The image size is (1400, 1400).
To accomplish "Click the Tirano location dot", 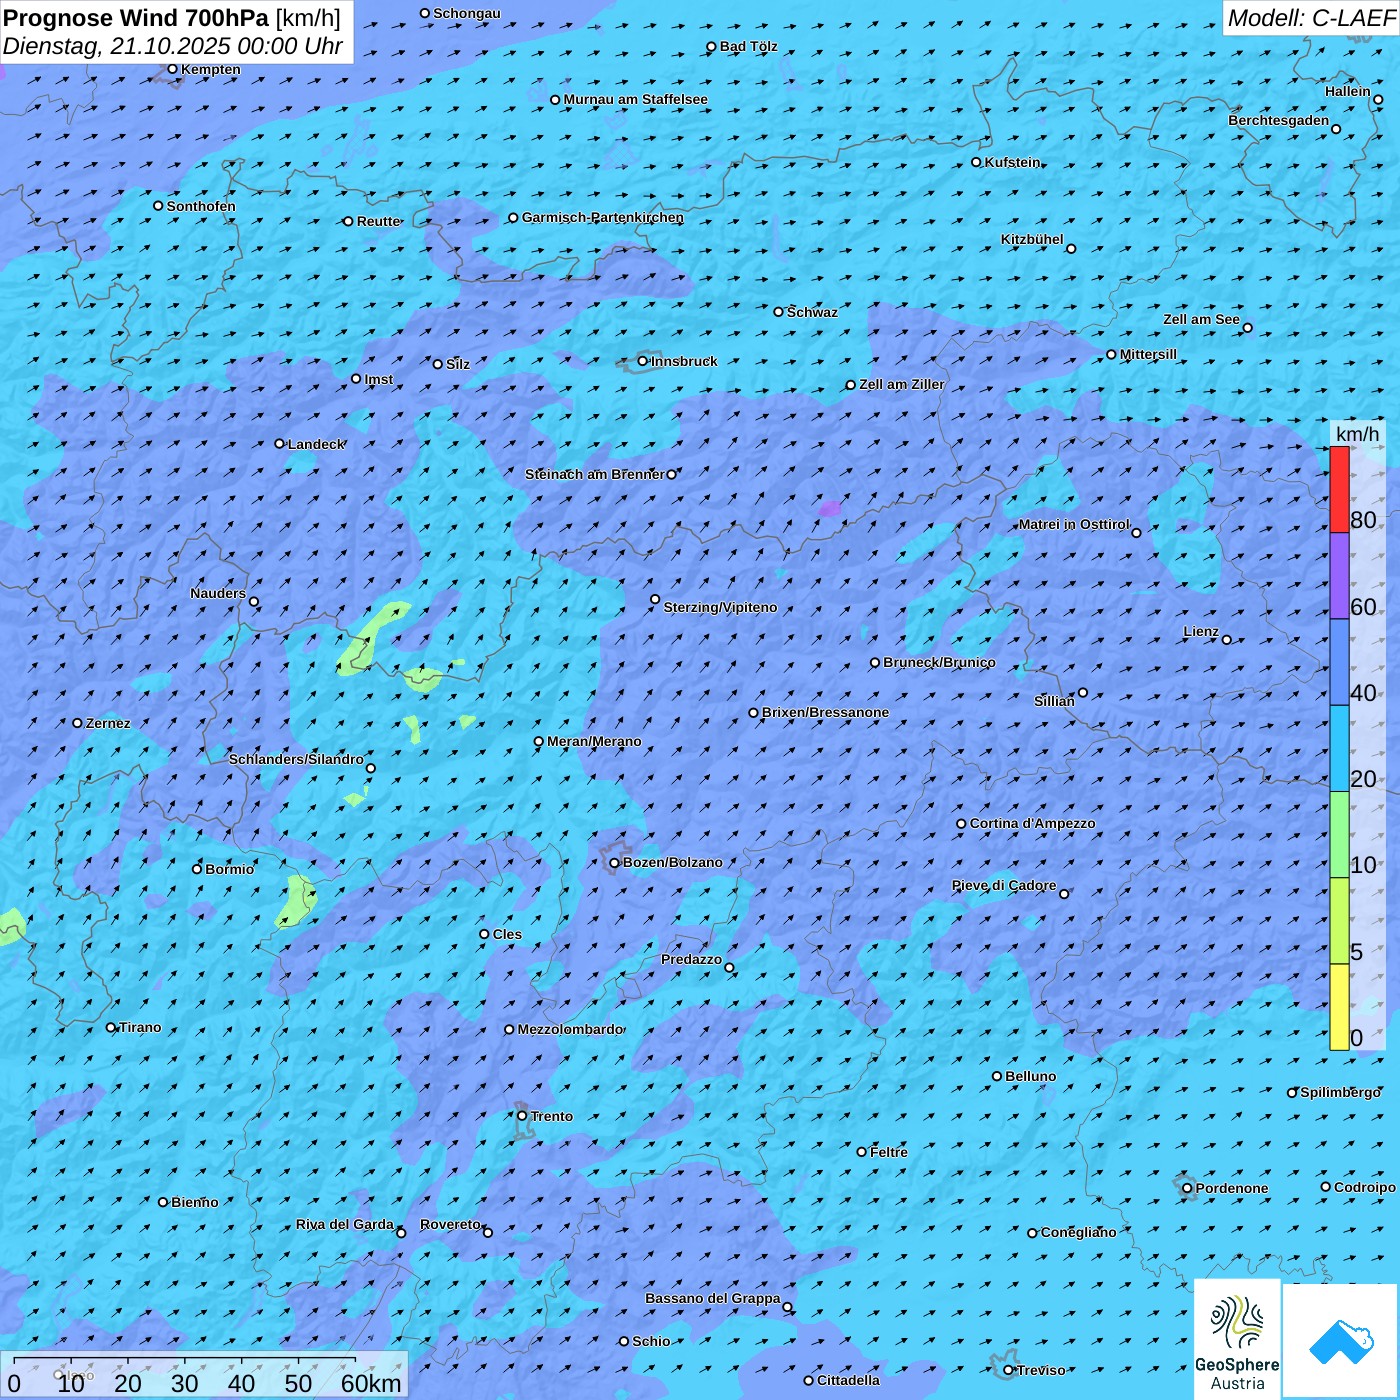I will (111, 1027).
